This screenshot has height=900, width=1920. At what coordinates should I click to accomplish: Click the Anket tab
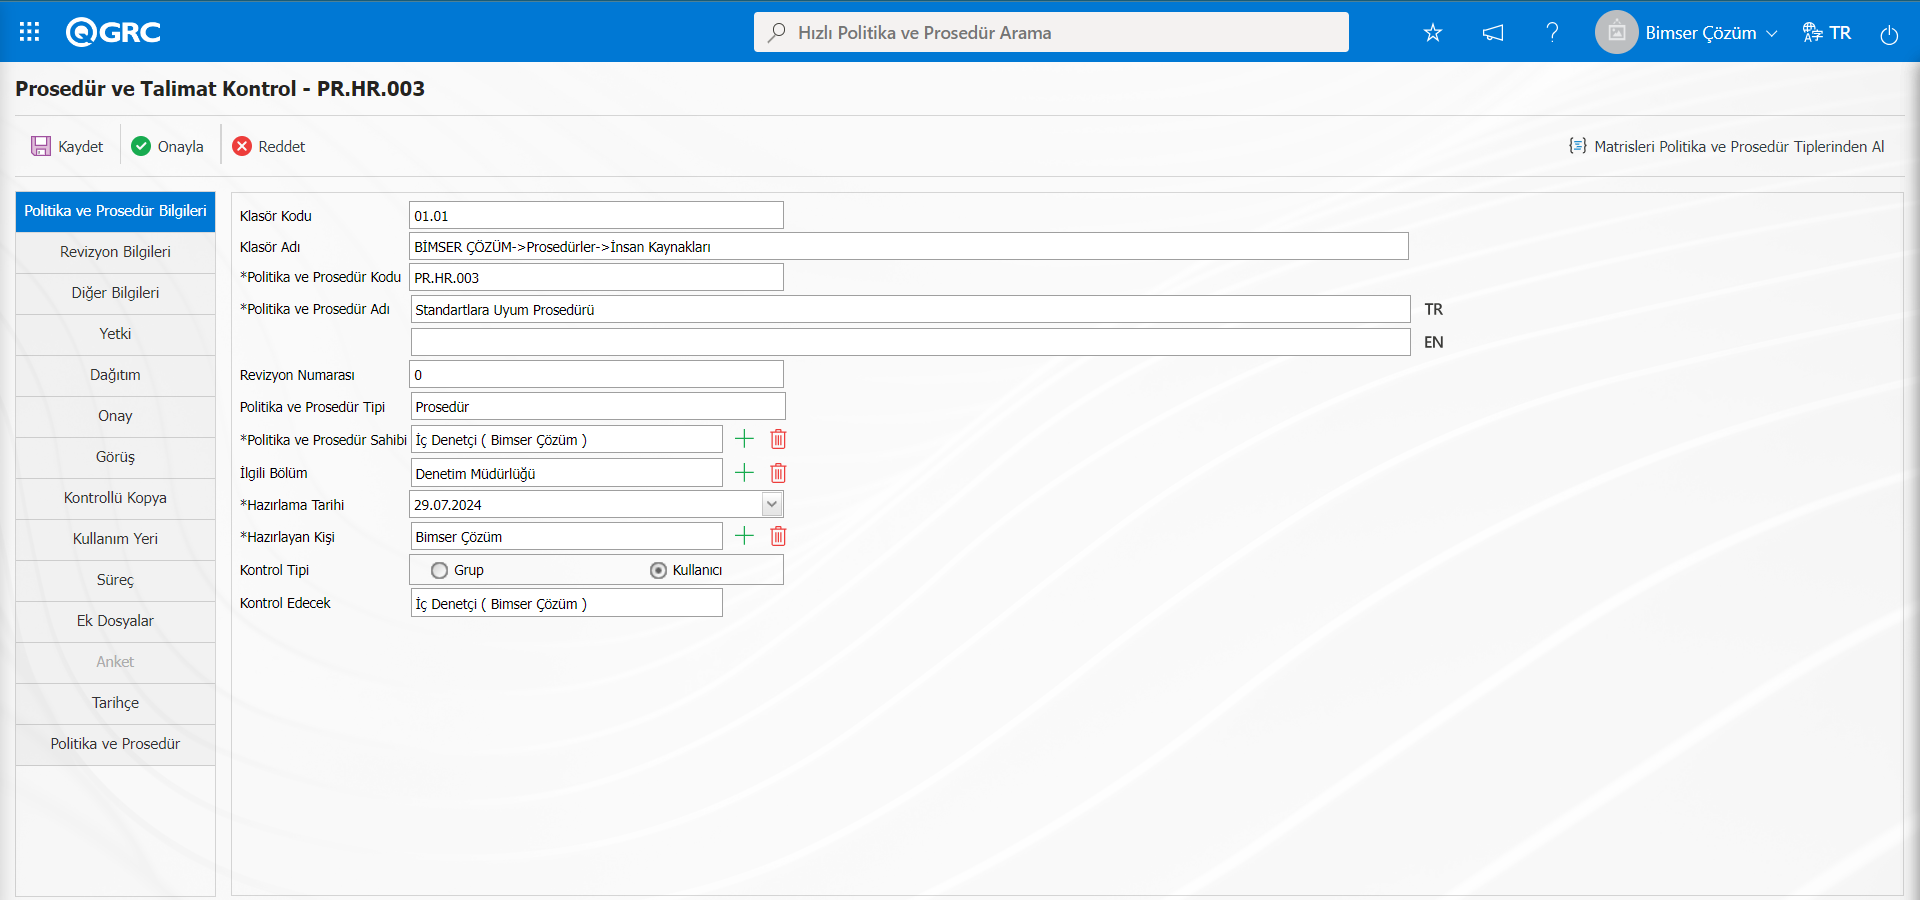tap(115, 662)
